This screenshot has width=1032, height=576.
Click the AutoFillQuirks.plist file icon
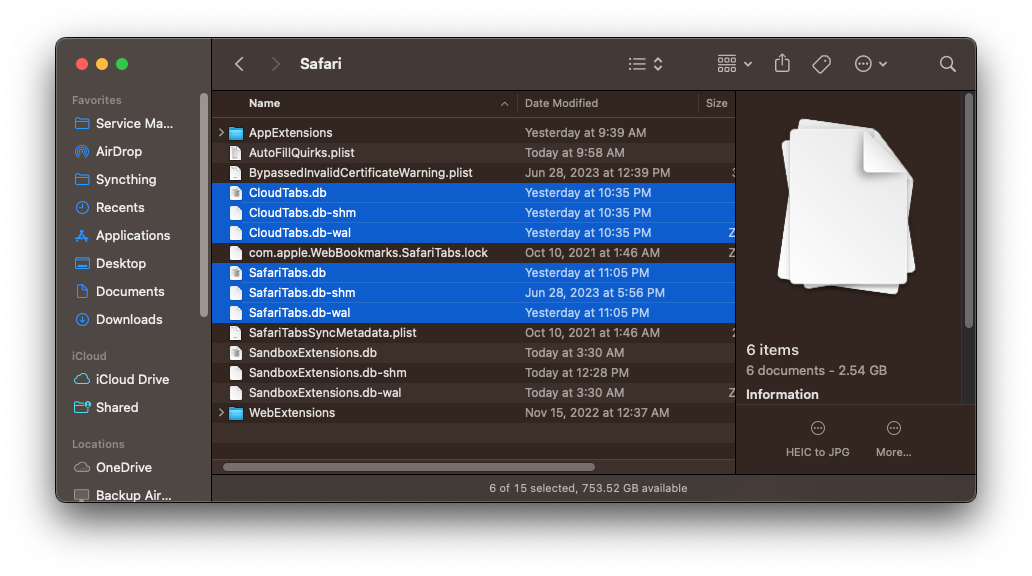(x=236, y=153)
